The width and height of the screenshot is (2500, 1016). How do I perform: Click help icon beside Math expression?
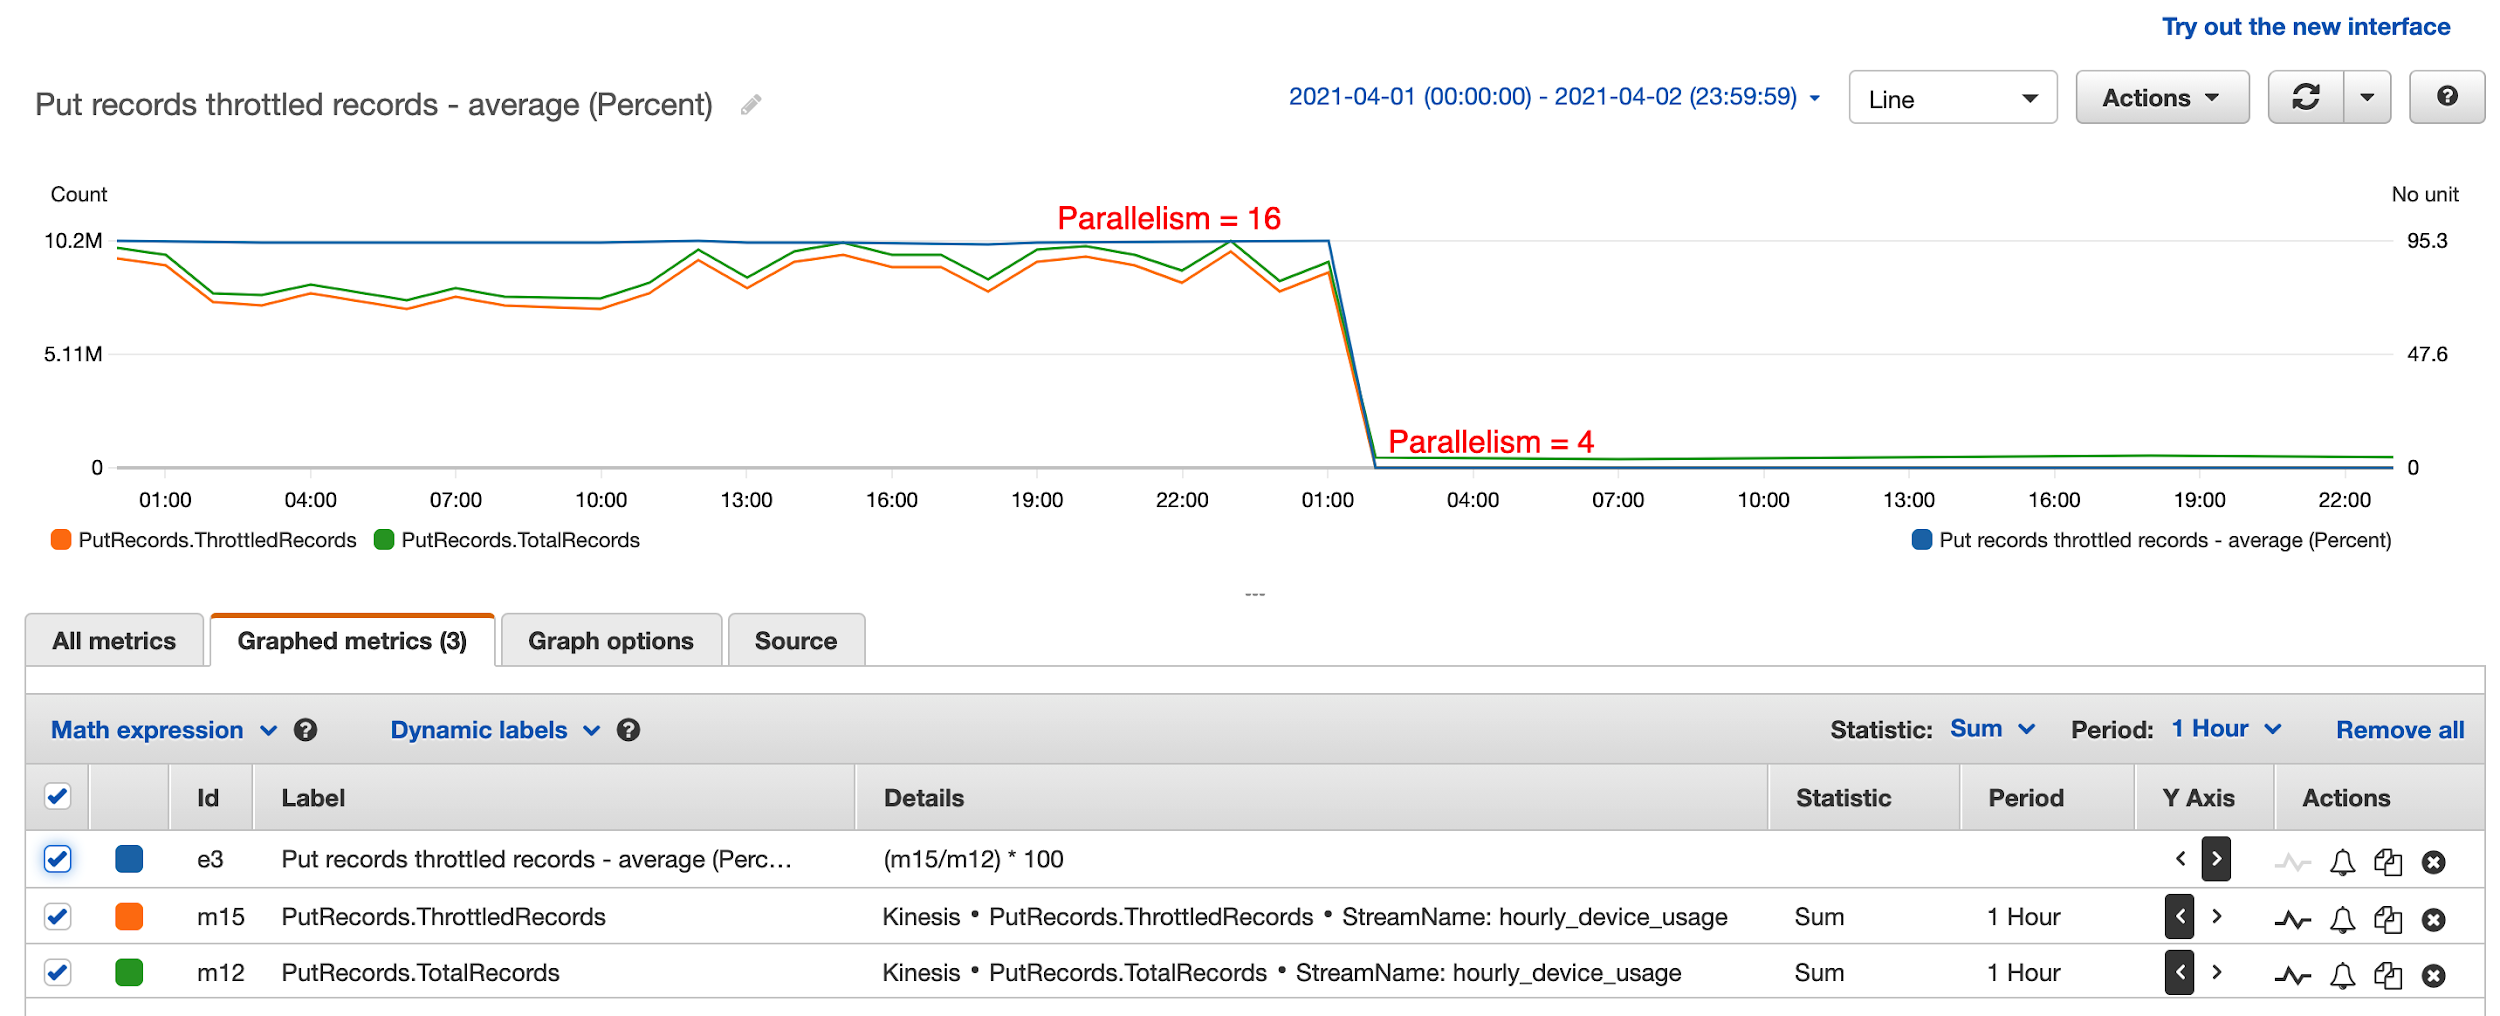pos(306,730)
